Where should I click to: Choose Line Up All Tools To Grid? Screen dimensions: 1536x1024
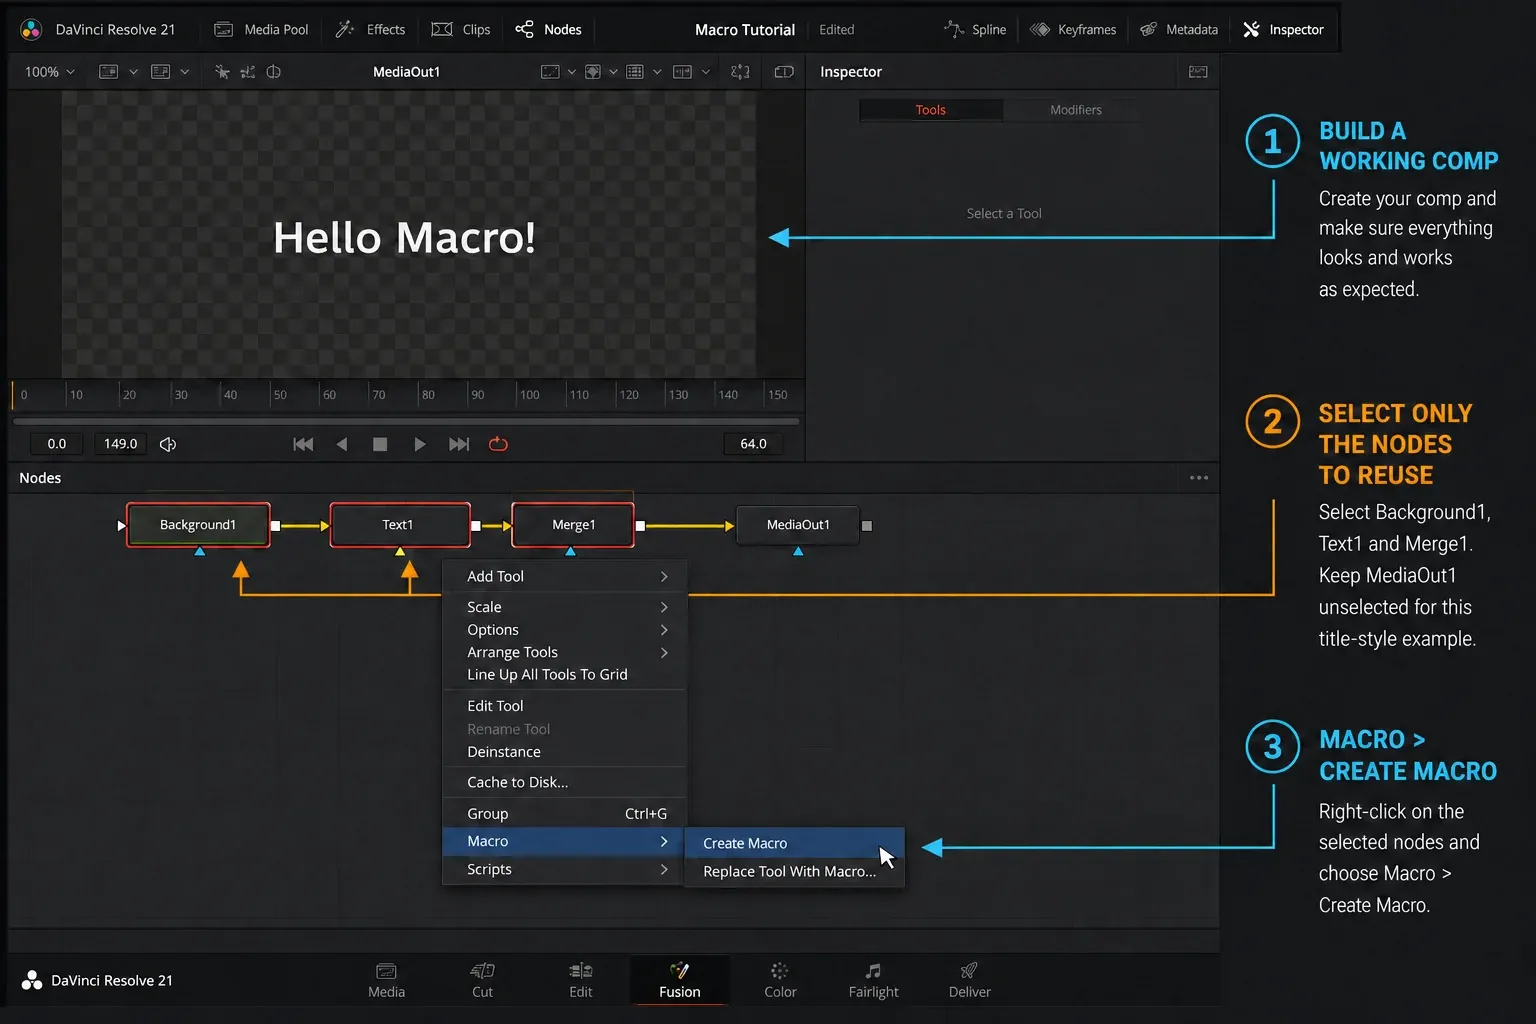pos(565,675)
